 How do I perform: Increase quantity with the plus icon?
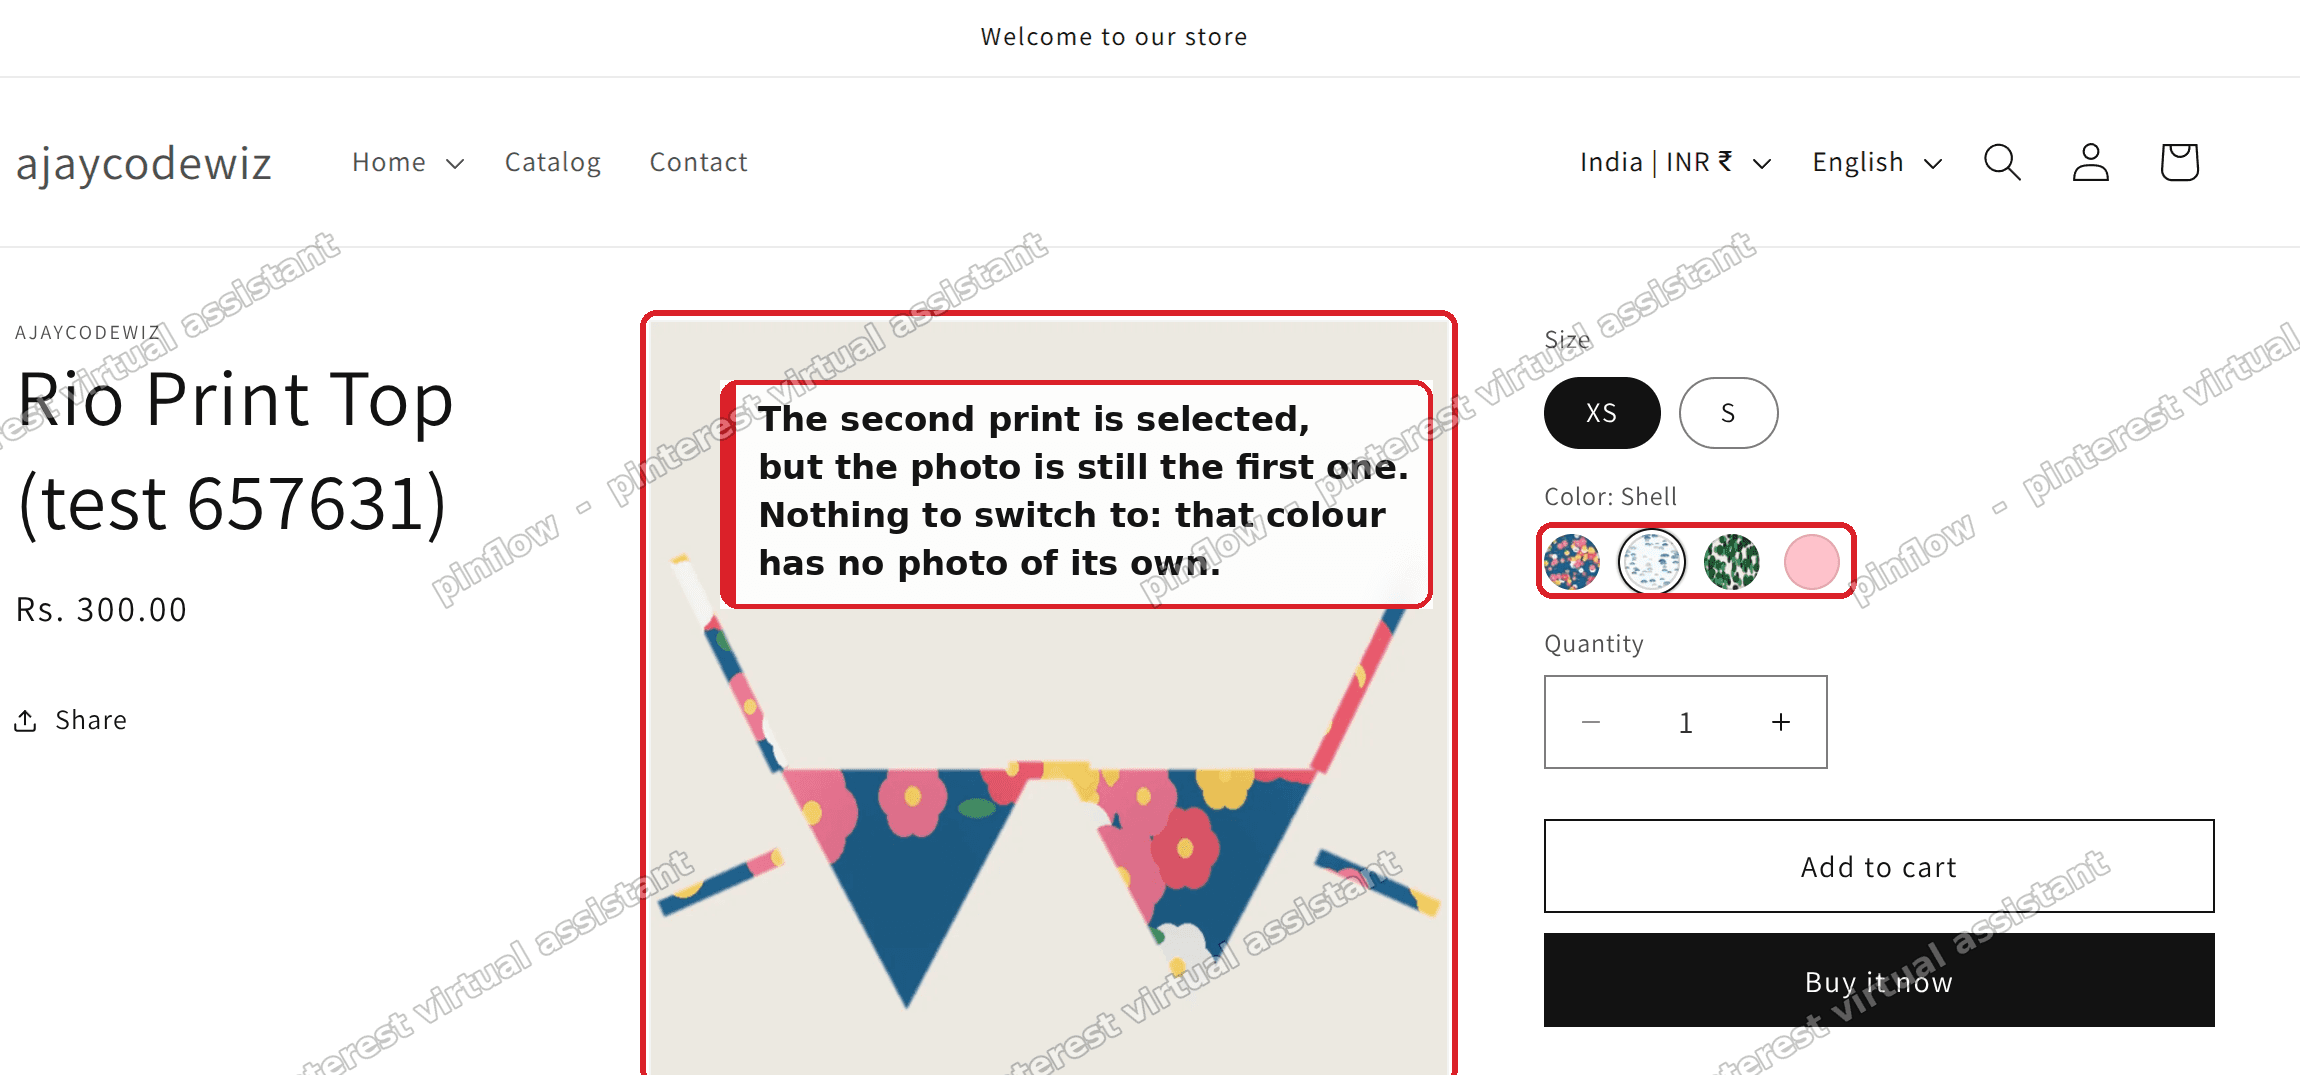point(1781,722)
